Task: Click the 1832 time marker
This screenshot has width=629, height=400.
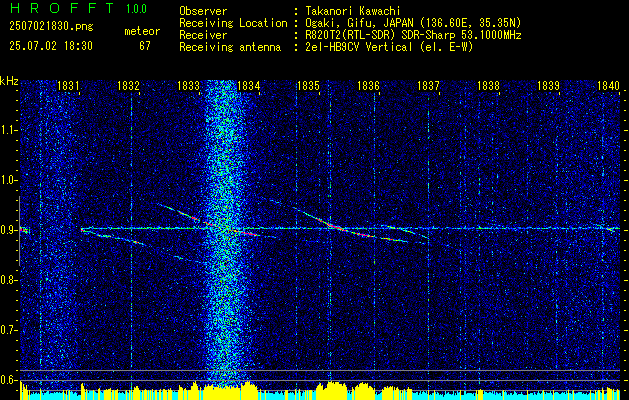Action: 128,85
